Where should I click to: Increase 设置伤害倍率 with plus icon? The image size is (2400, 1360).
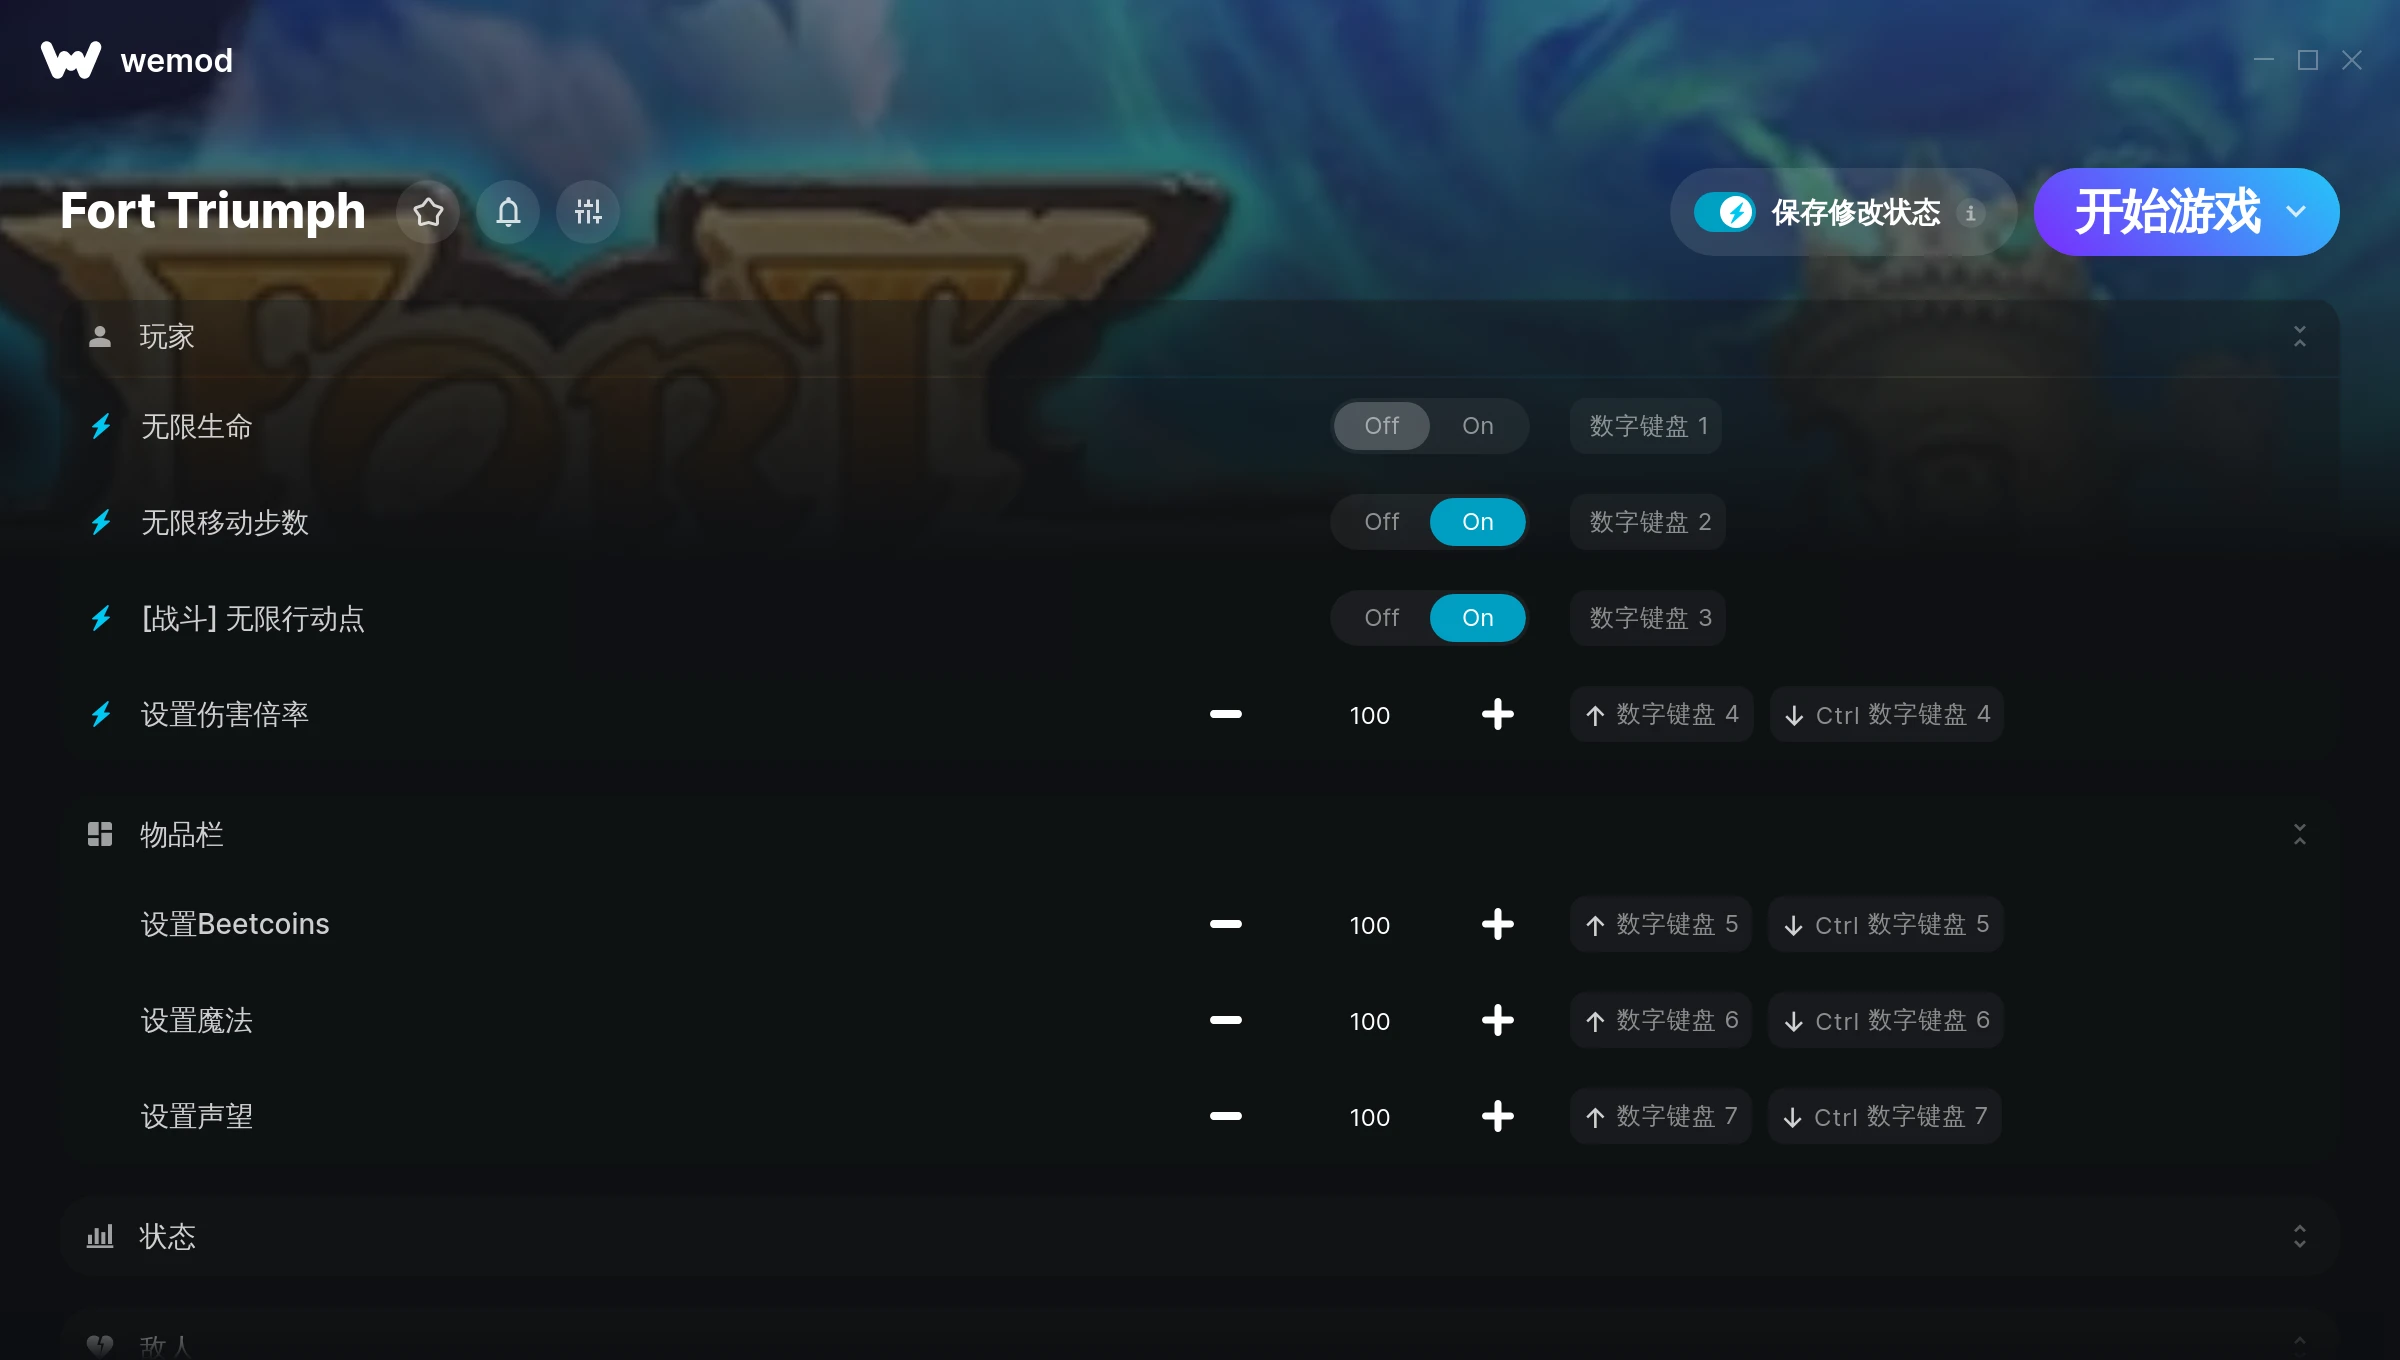(x=1497, y=714)
